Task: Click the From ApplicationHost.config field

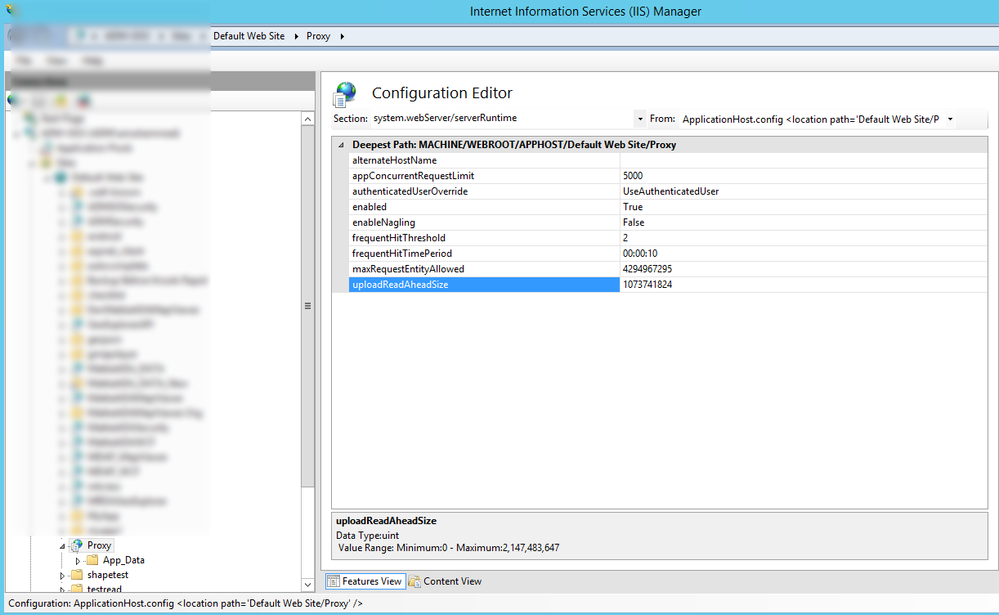Action: (x=811, y=119)
